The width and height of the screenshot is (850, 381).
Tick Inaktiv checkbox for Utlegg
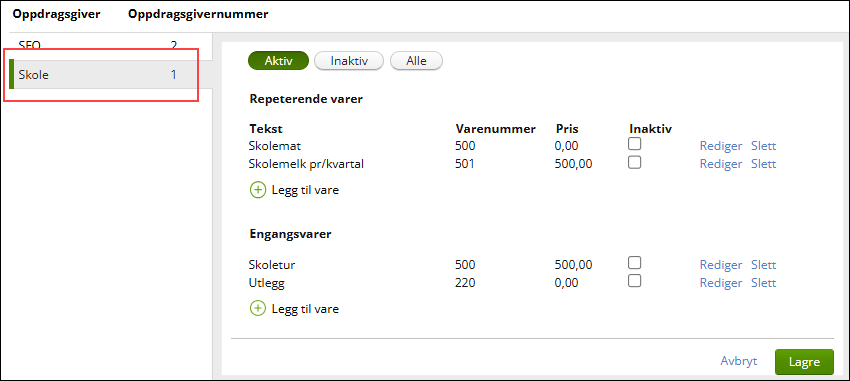tap(634, 281)
